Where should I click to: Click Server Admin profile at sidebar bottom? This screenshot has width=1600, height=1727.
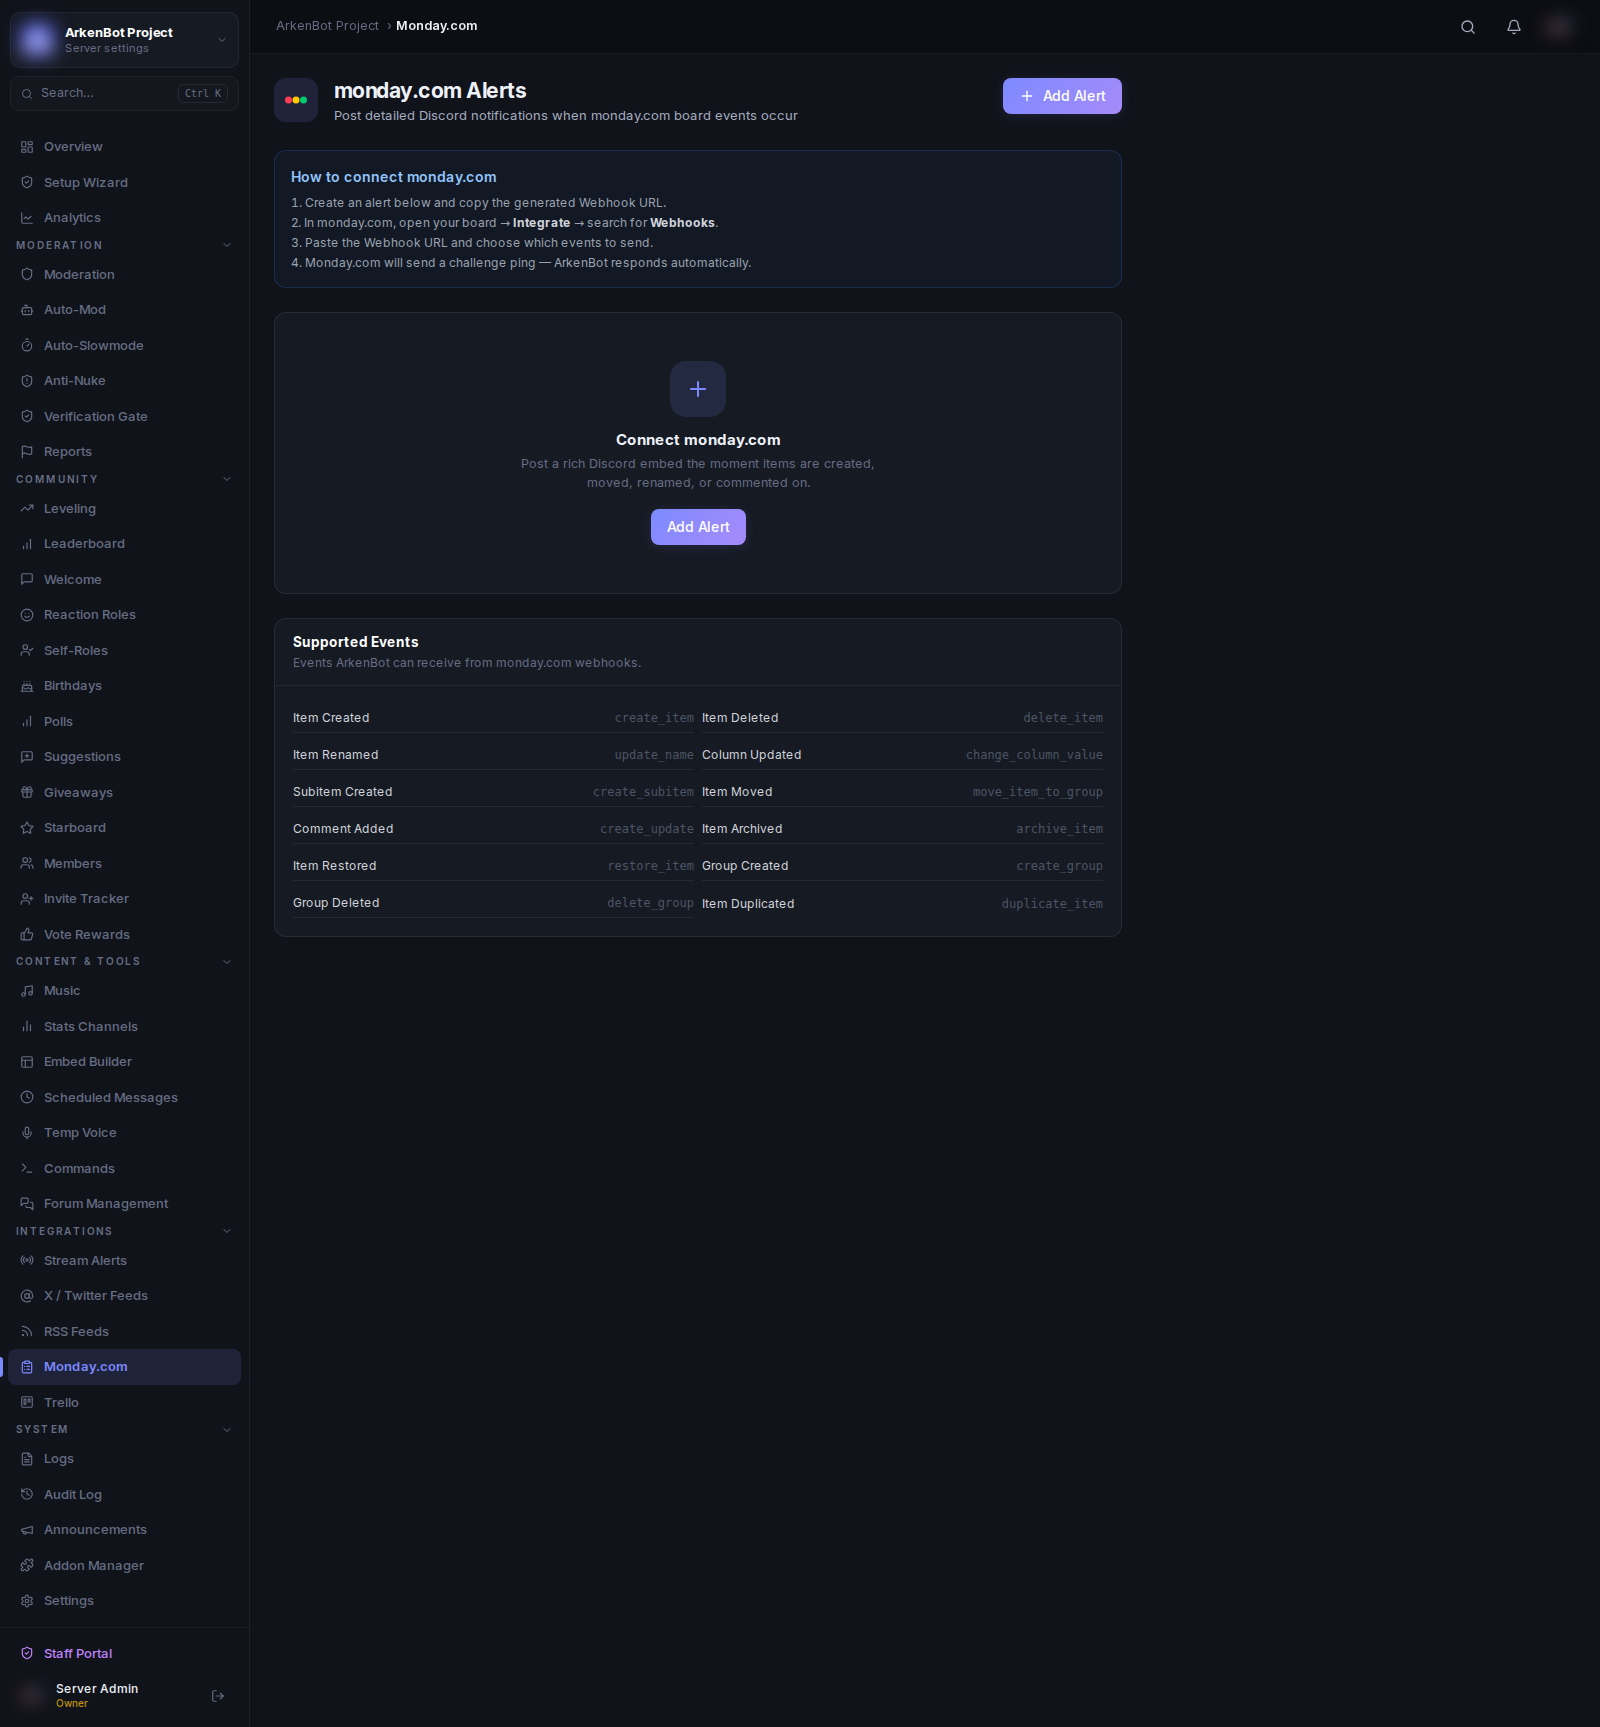pyautogui.click(x=97, y=1695)
